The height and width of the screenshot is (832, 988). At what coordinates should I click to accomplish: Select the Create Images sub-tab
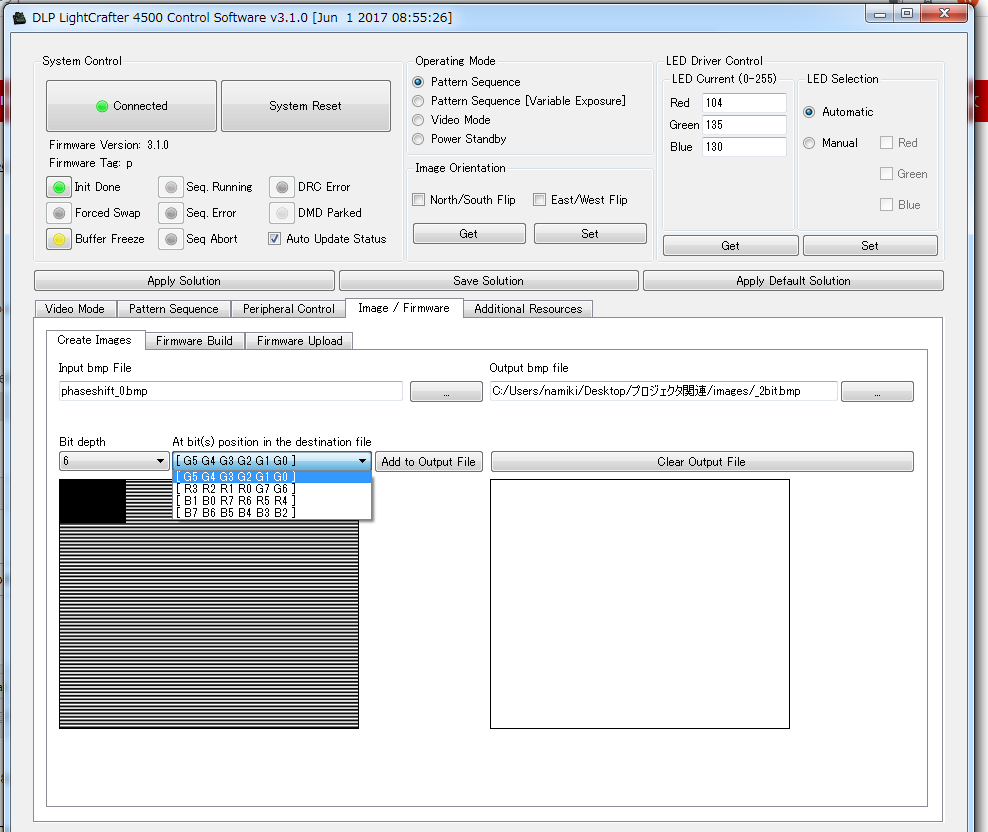click(95, 340)
